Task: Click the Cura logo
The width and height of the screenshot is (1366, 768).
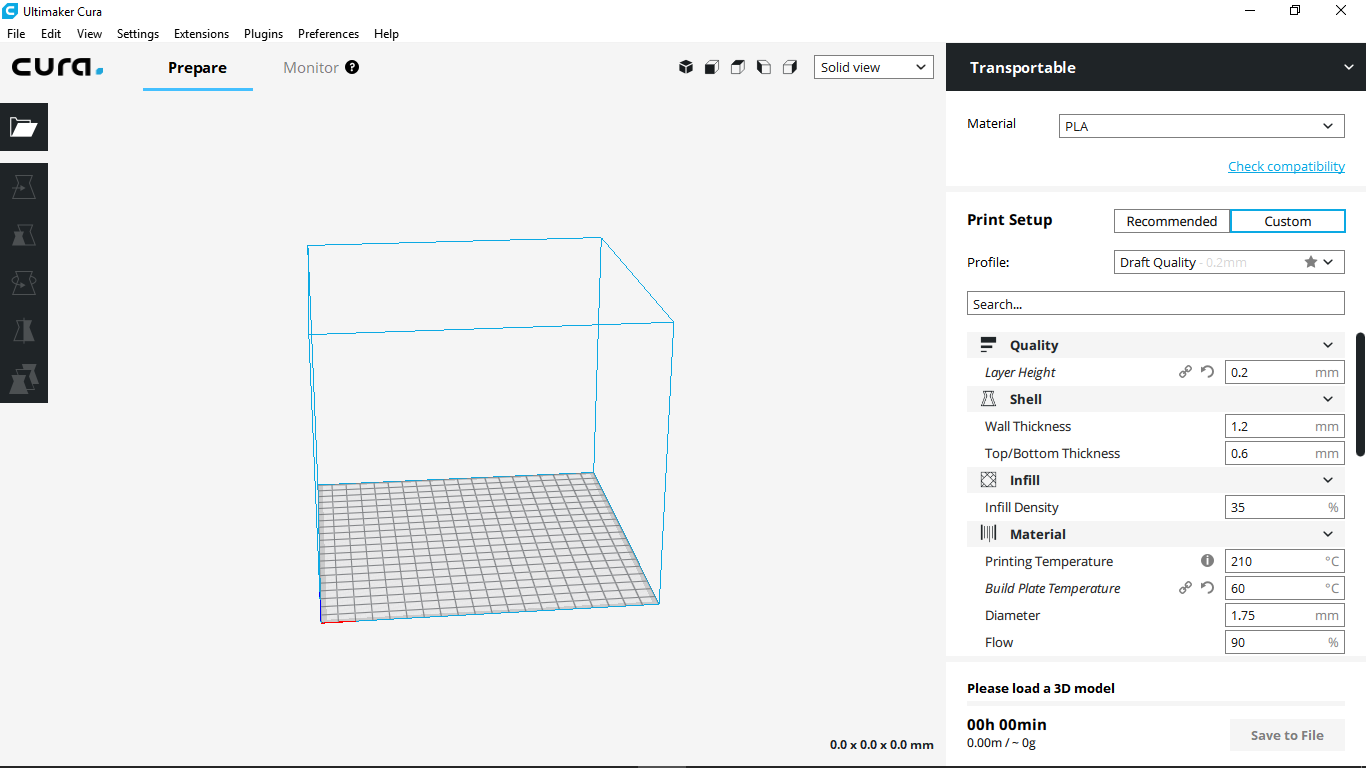Action: (58, 67)
